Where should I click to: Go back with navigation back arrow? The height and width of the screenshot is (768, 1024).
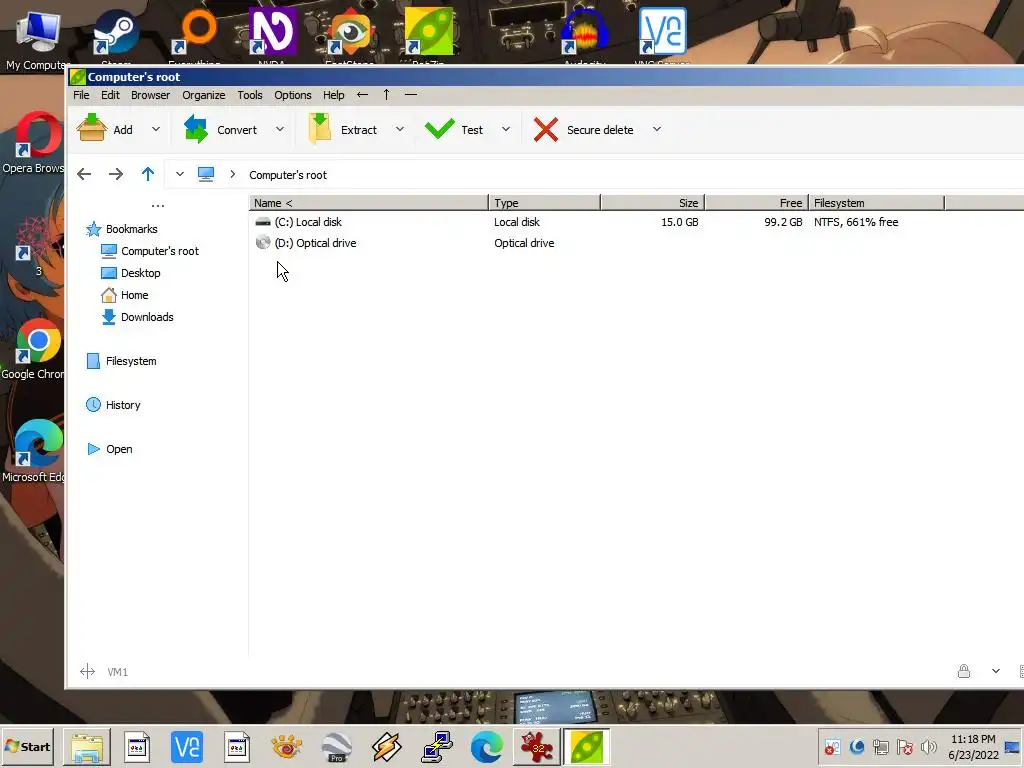point(84,174)
